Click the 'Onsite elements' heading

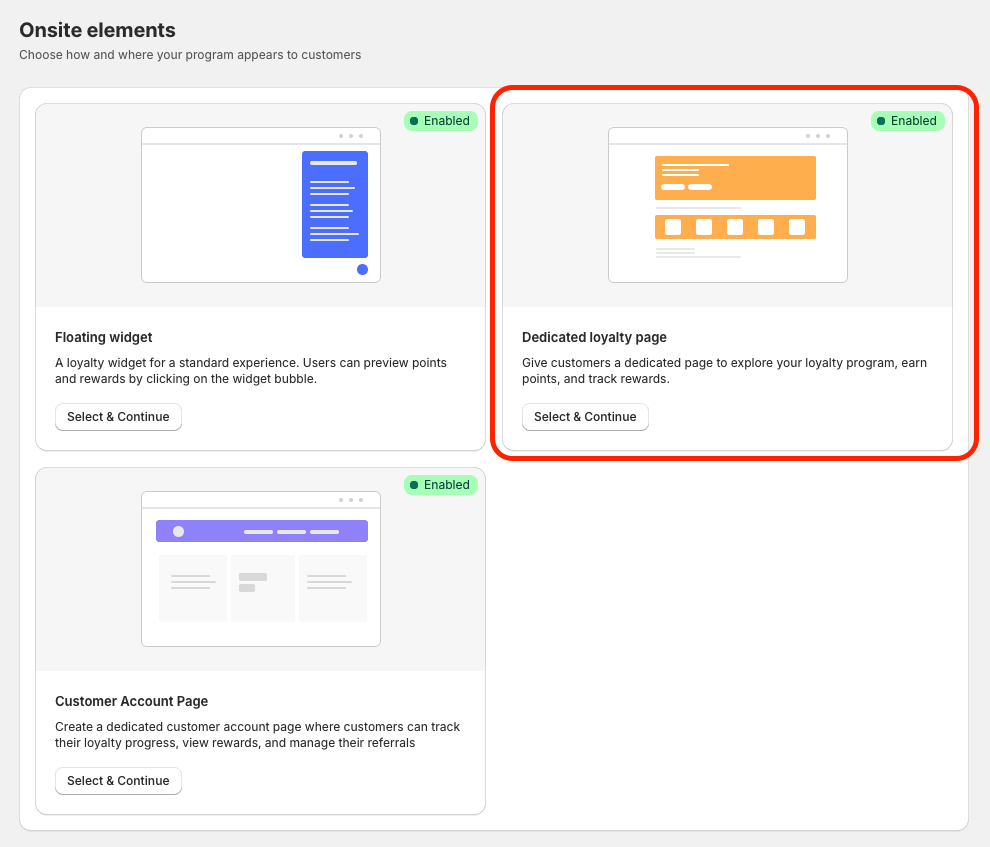point(97,30)
